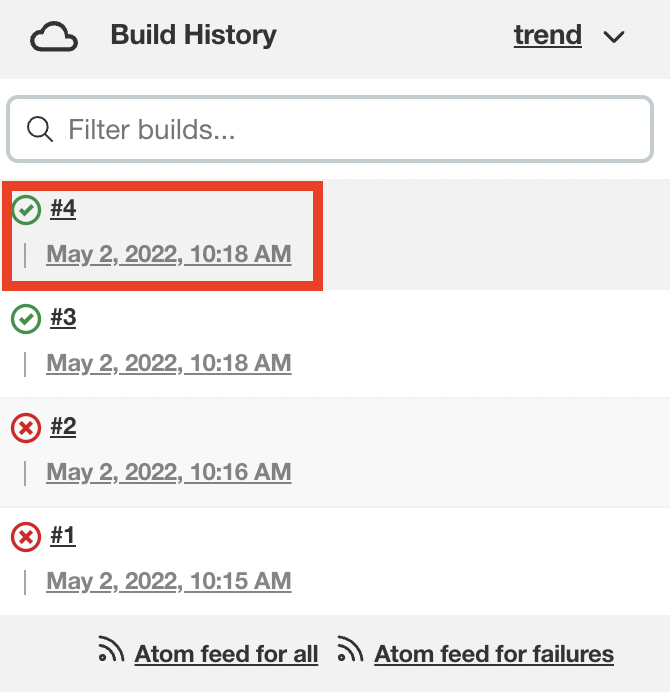Viewport: 672px width, 692px height.
Task: Click the RSS icon for Atom feed all
Action: tap(111, 649)
